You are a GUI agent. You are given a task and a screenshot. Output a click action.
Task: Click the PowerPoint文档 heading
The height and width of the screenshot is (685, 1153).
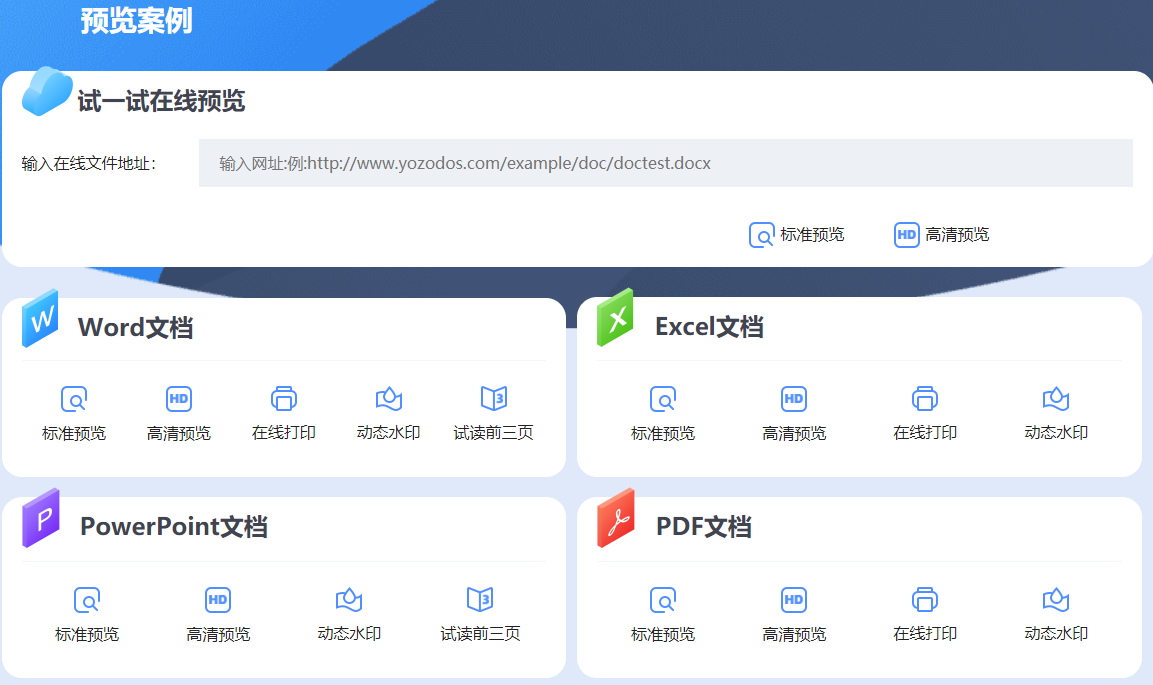click(174, 527)
